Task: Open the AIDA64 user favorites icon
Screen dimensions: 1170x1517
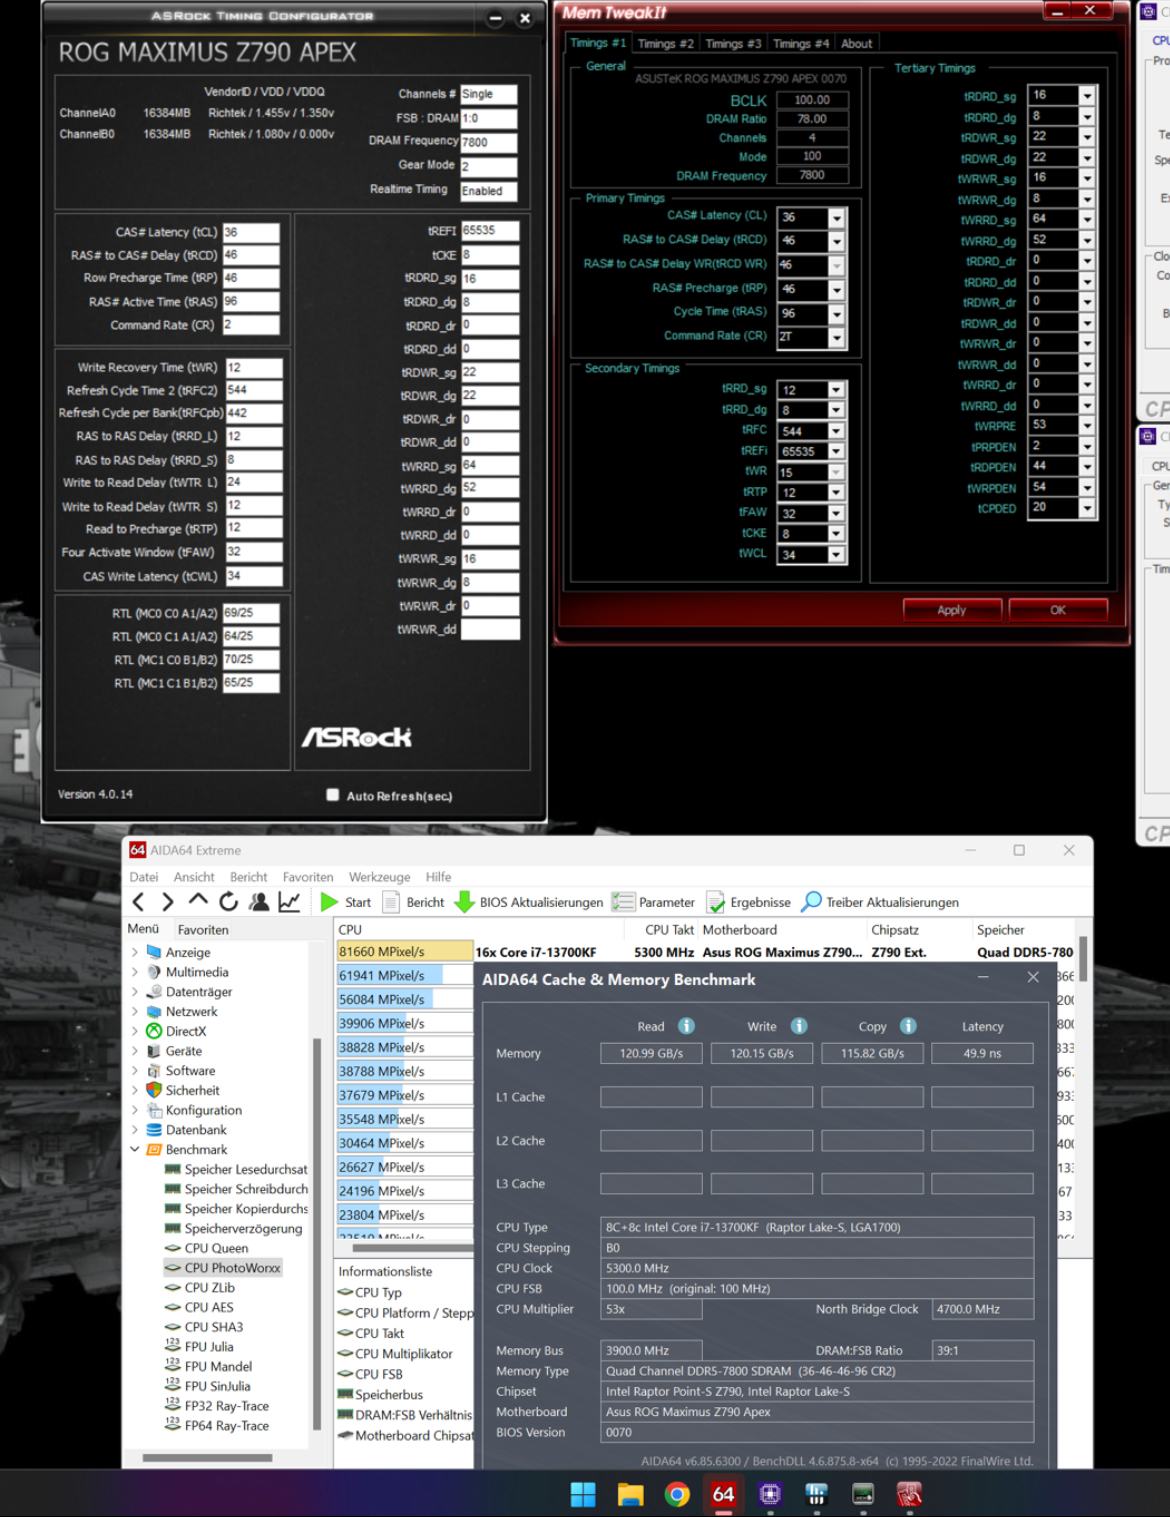Action: pyautogui.click(x=259, y=902)
